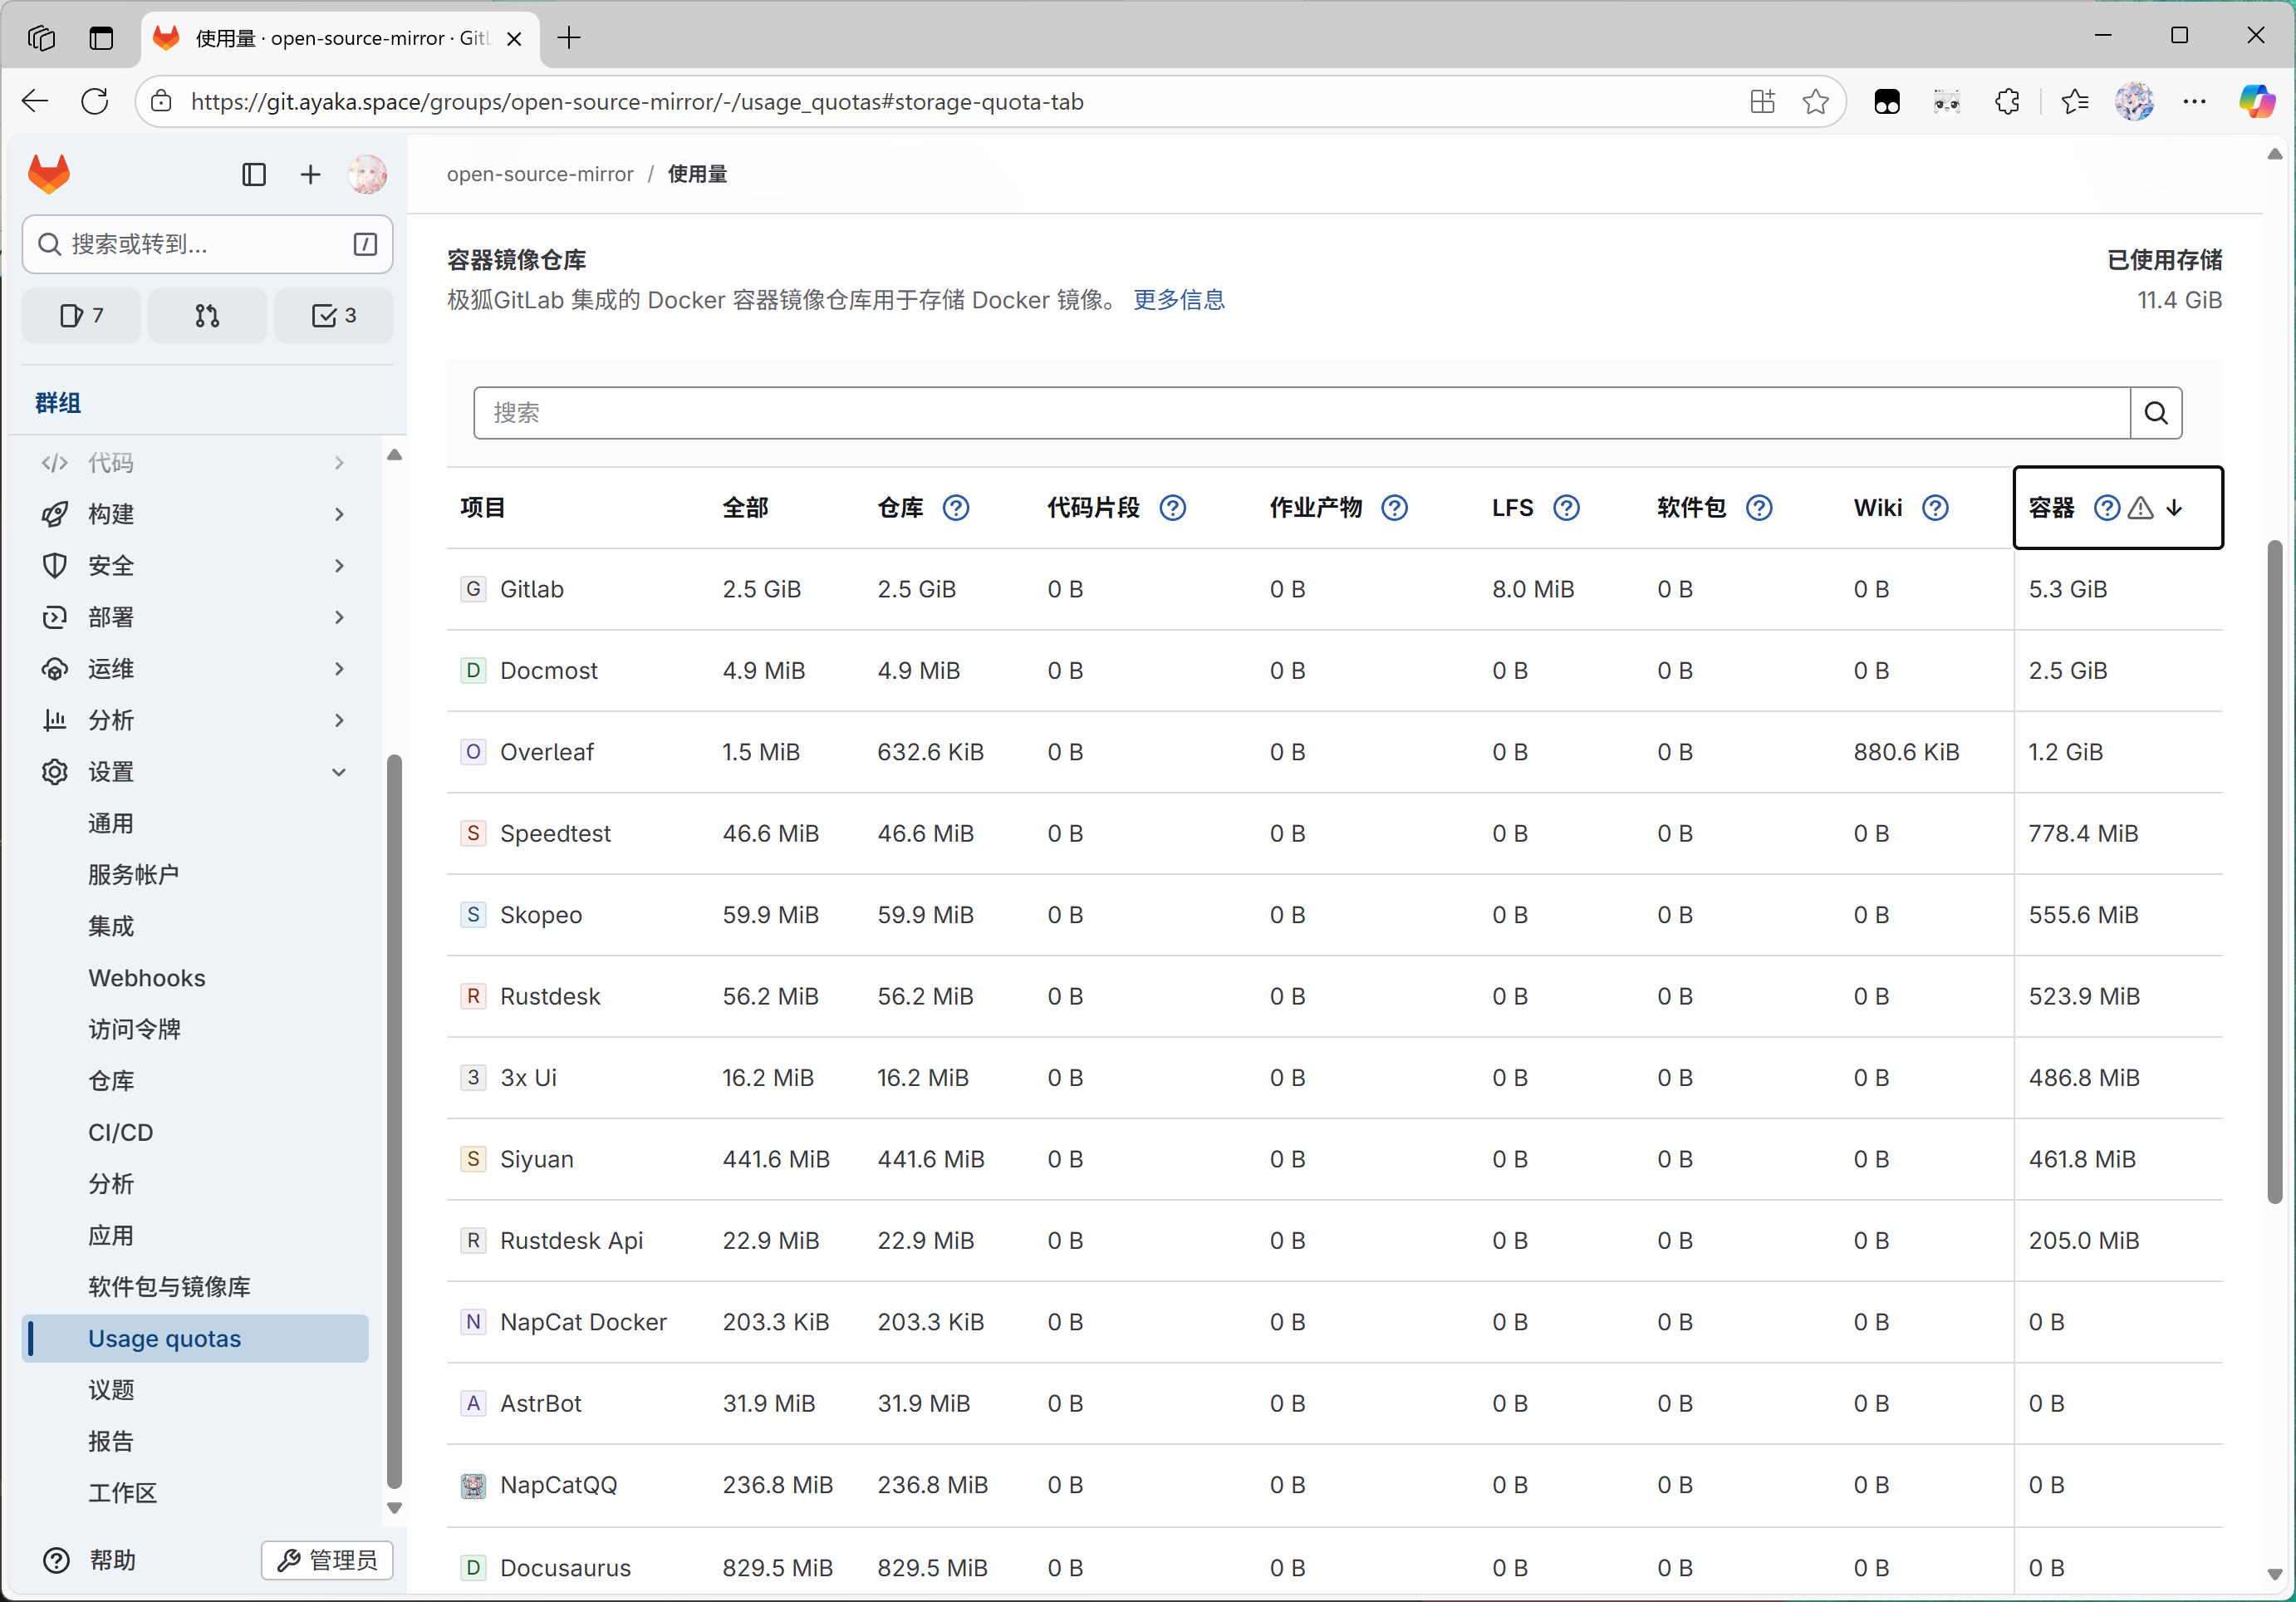Screen dimensions: 2296x1602
Task: Toggle the favorites star in address bar
Action: point(1815,101)
